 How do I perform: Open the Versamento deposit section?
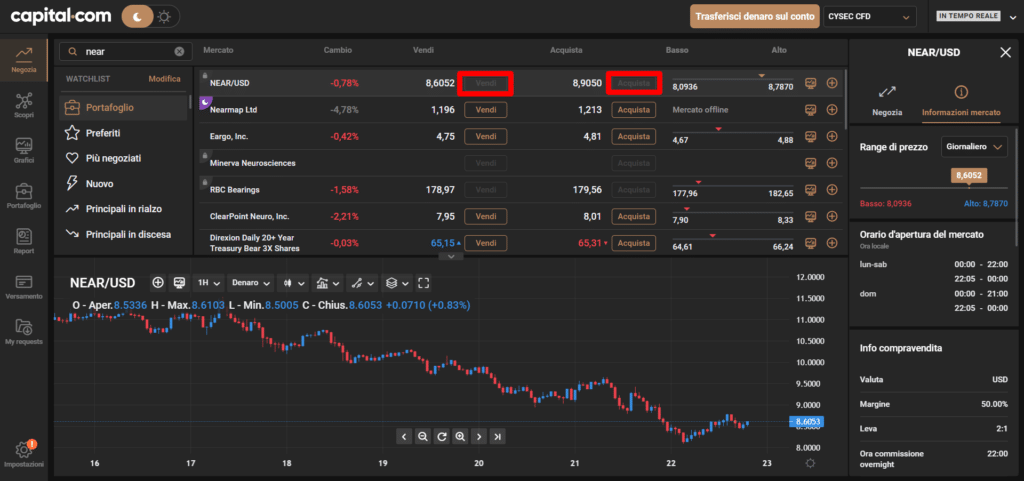[24, 287]
